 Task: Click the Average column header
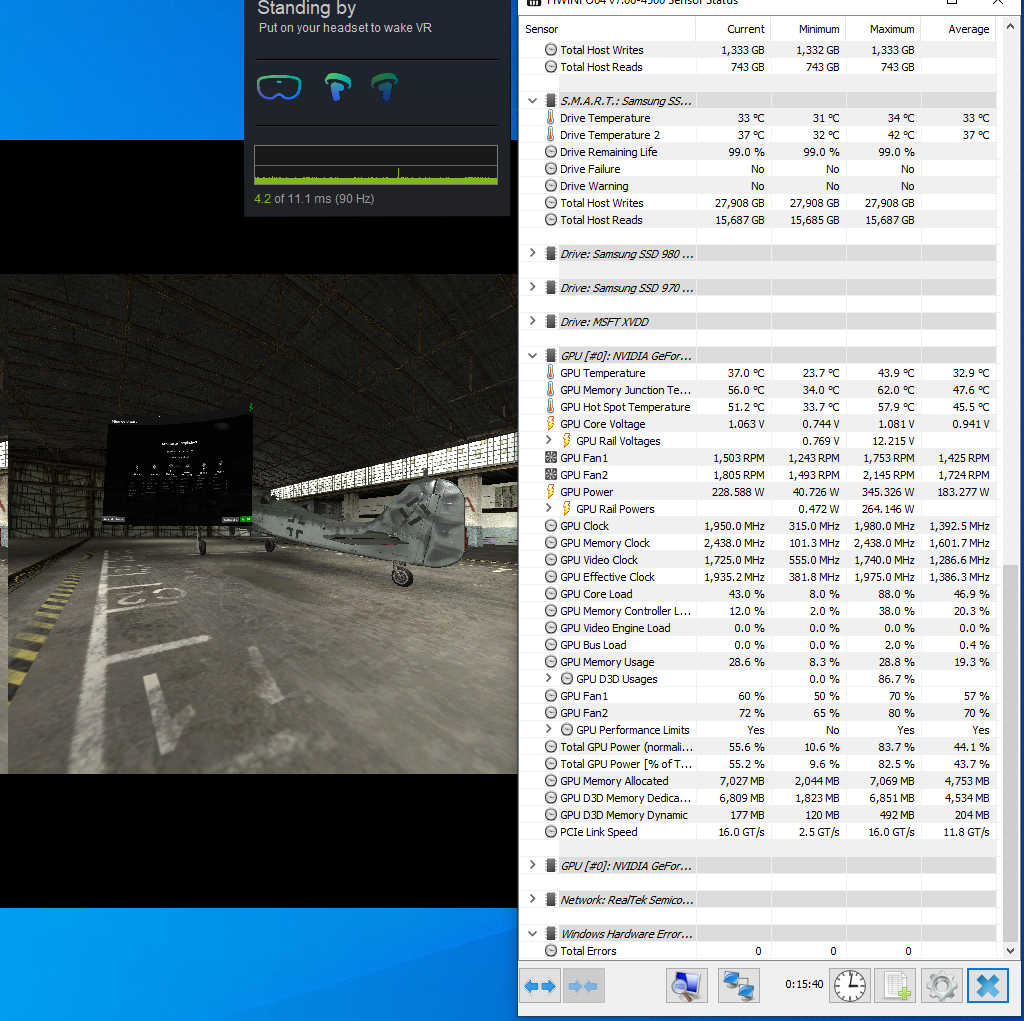click(959, 29)
